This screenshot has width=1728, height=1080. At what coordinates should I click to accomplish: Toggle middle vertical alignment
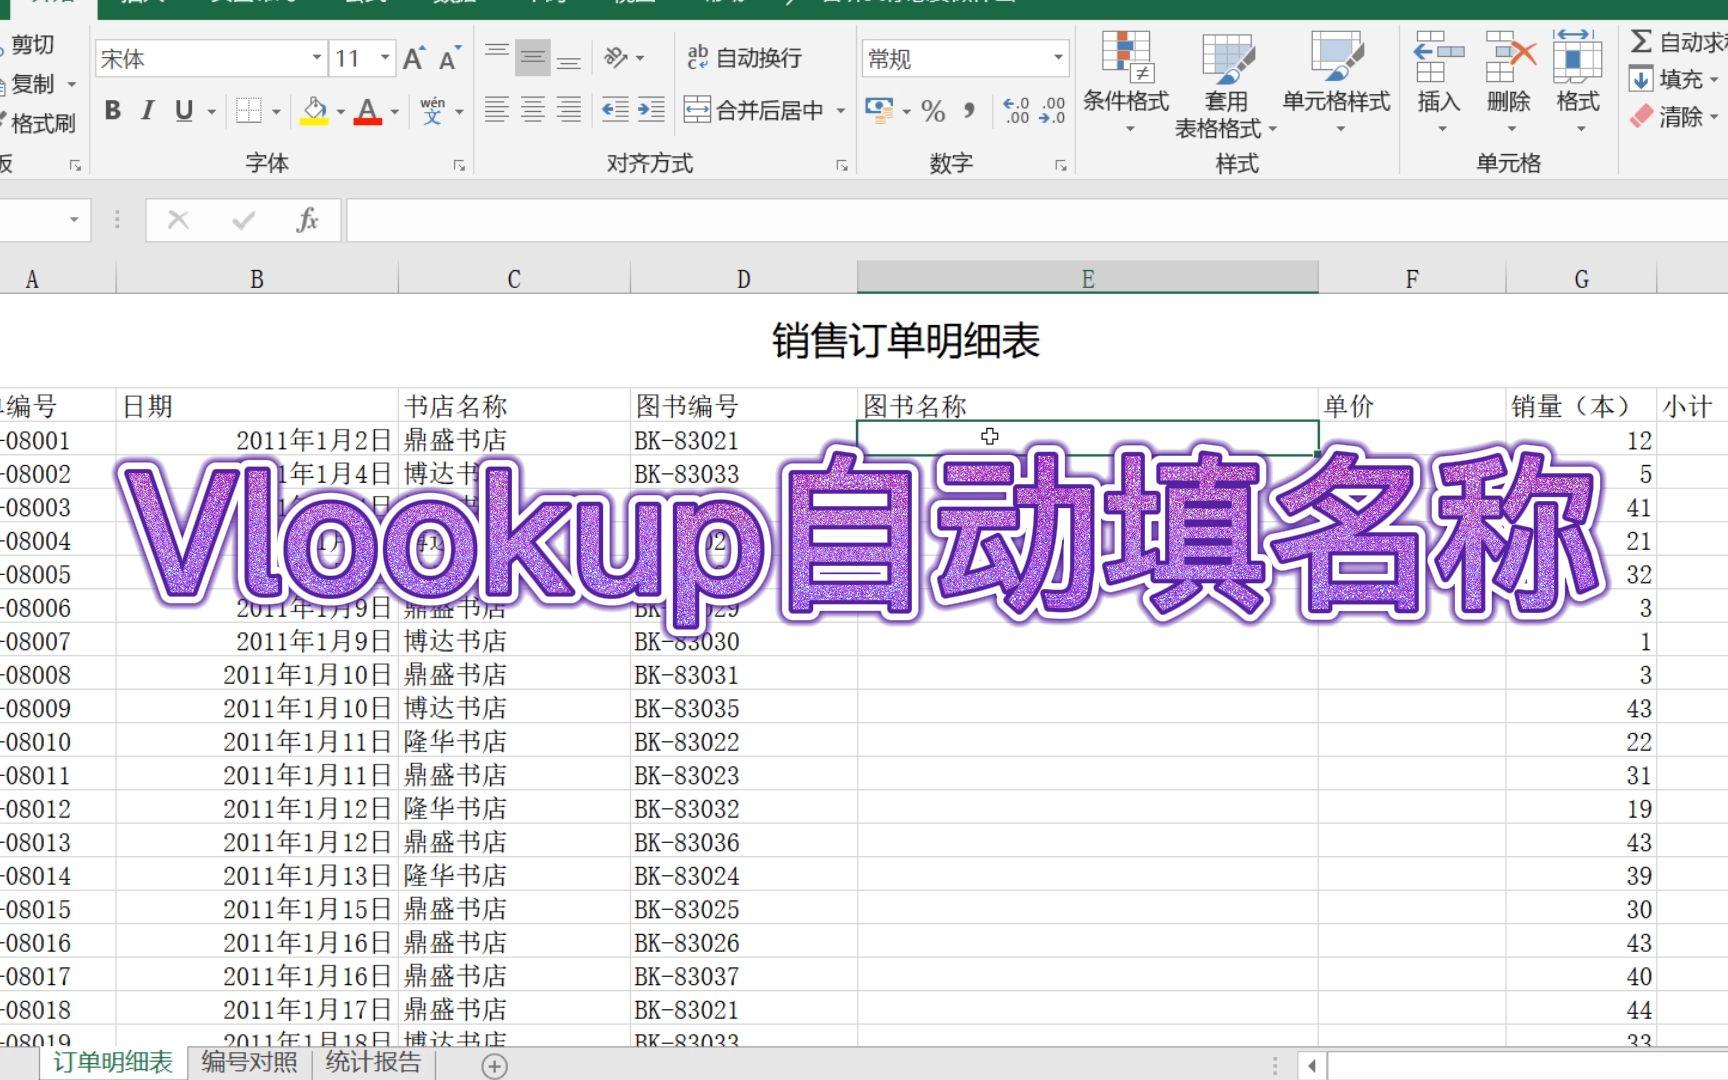533,58
